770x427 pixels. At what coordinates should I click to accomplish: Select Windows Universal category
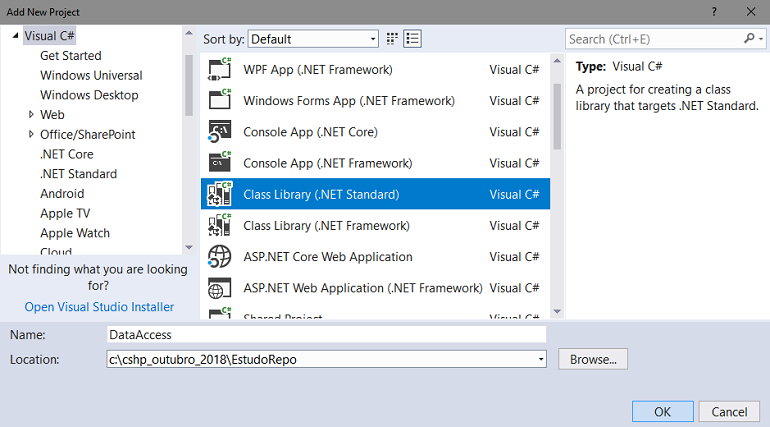(x=91, y=75)
